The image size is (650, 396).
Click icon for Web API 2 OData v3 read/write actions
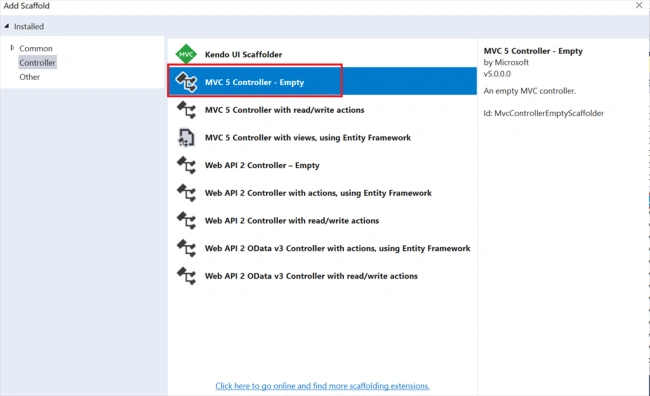186,276
